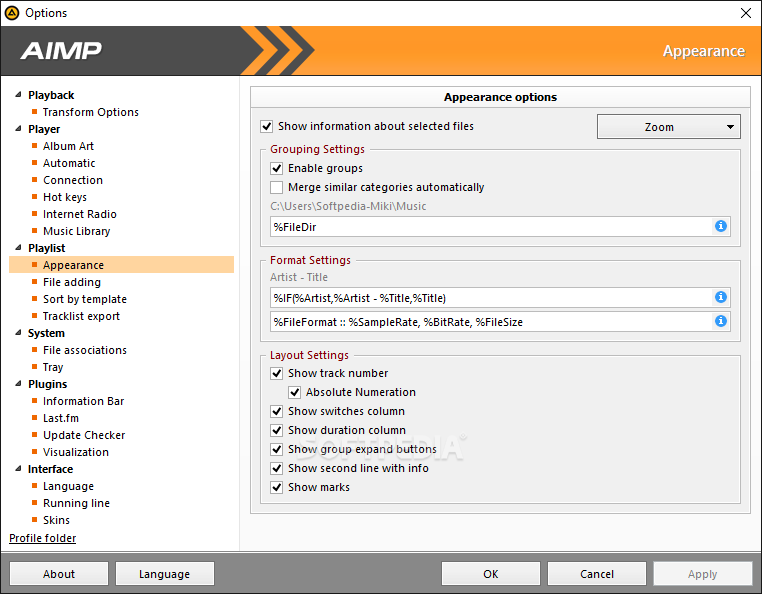This screenshot has width=762, height=594.
Task: Toggle Show duration column
Action: tap(277, 430)
